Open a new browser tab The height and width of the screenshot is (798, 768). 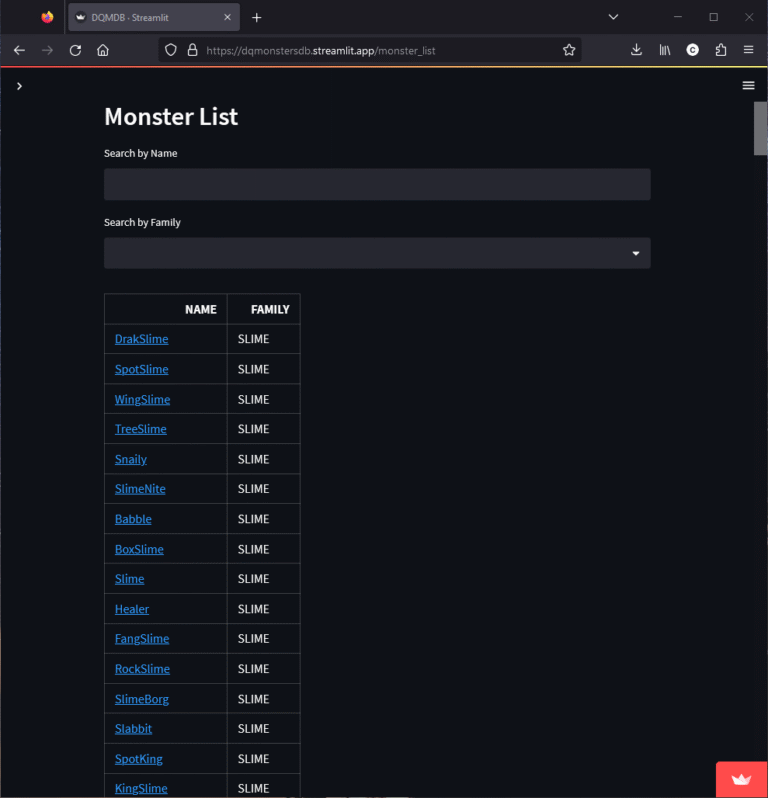257,18
